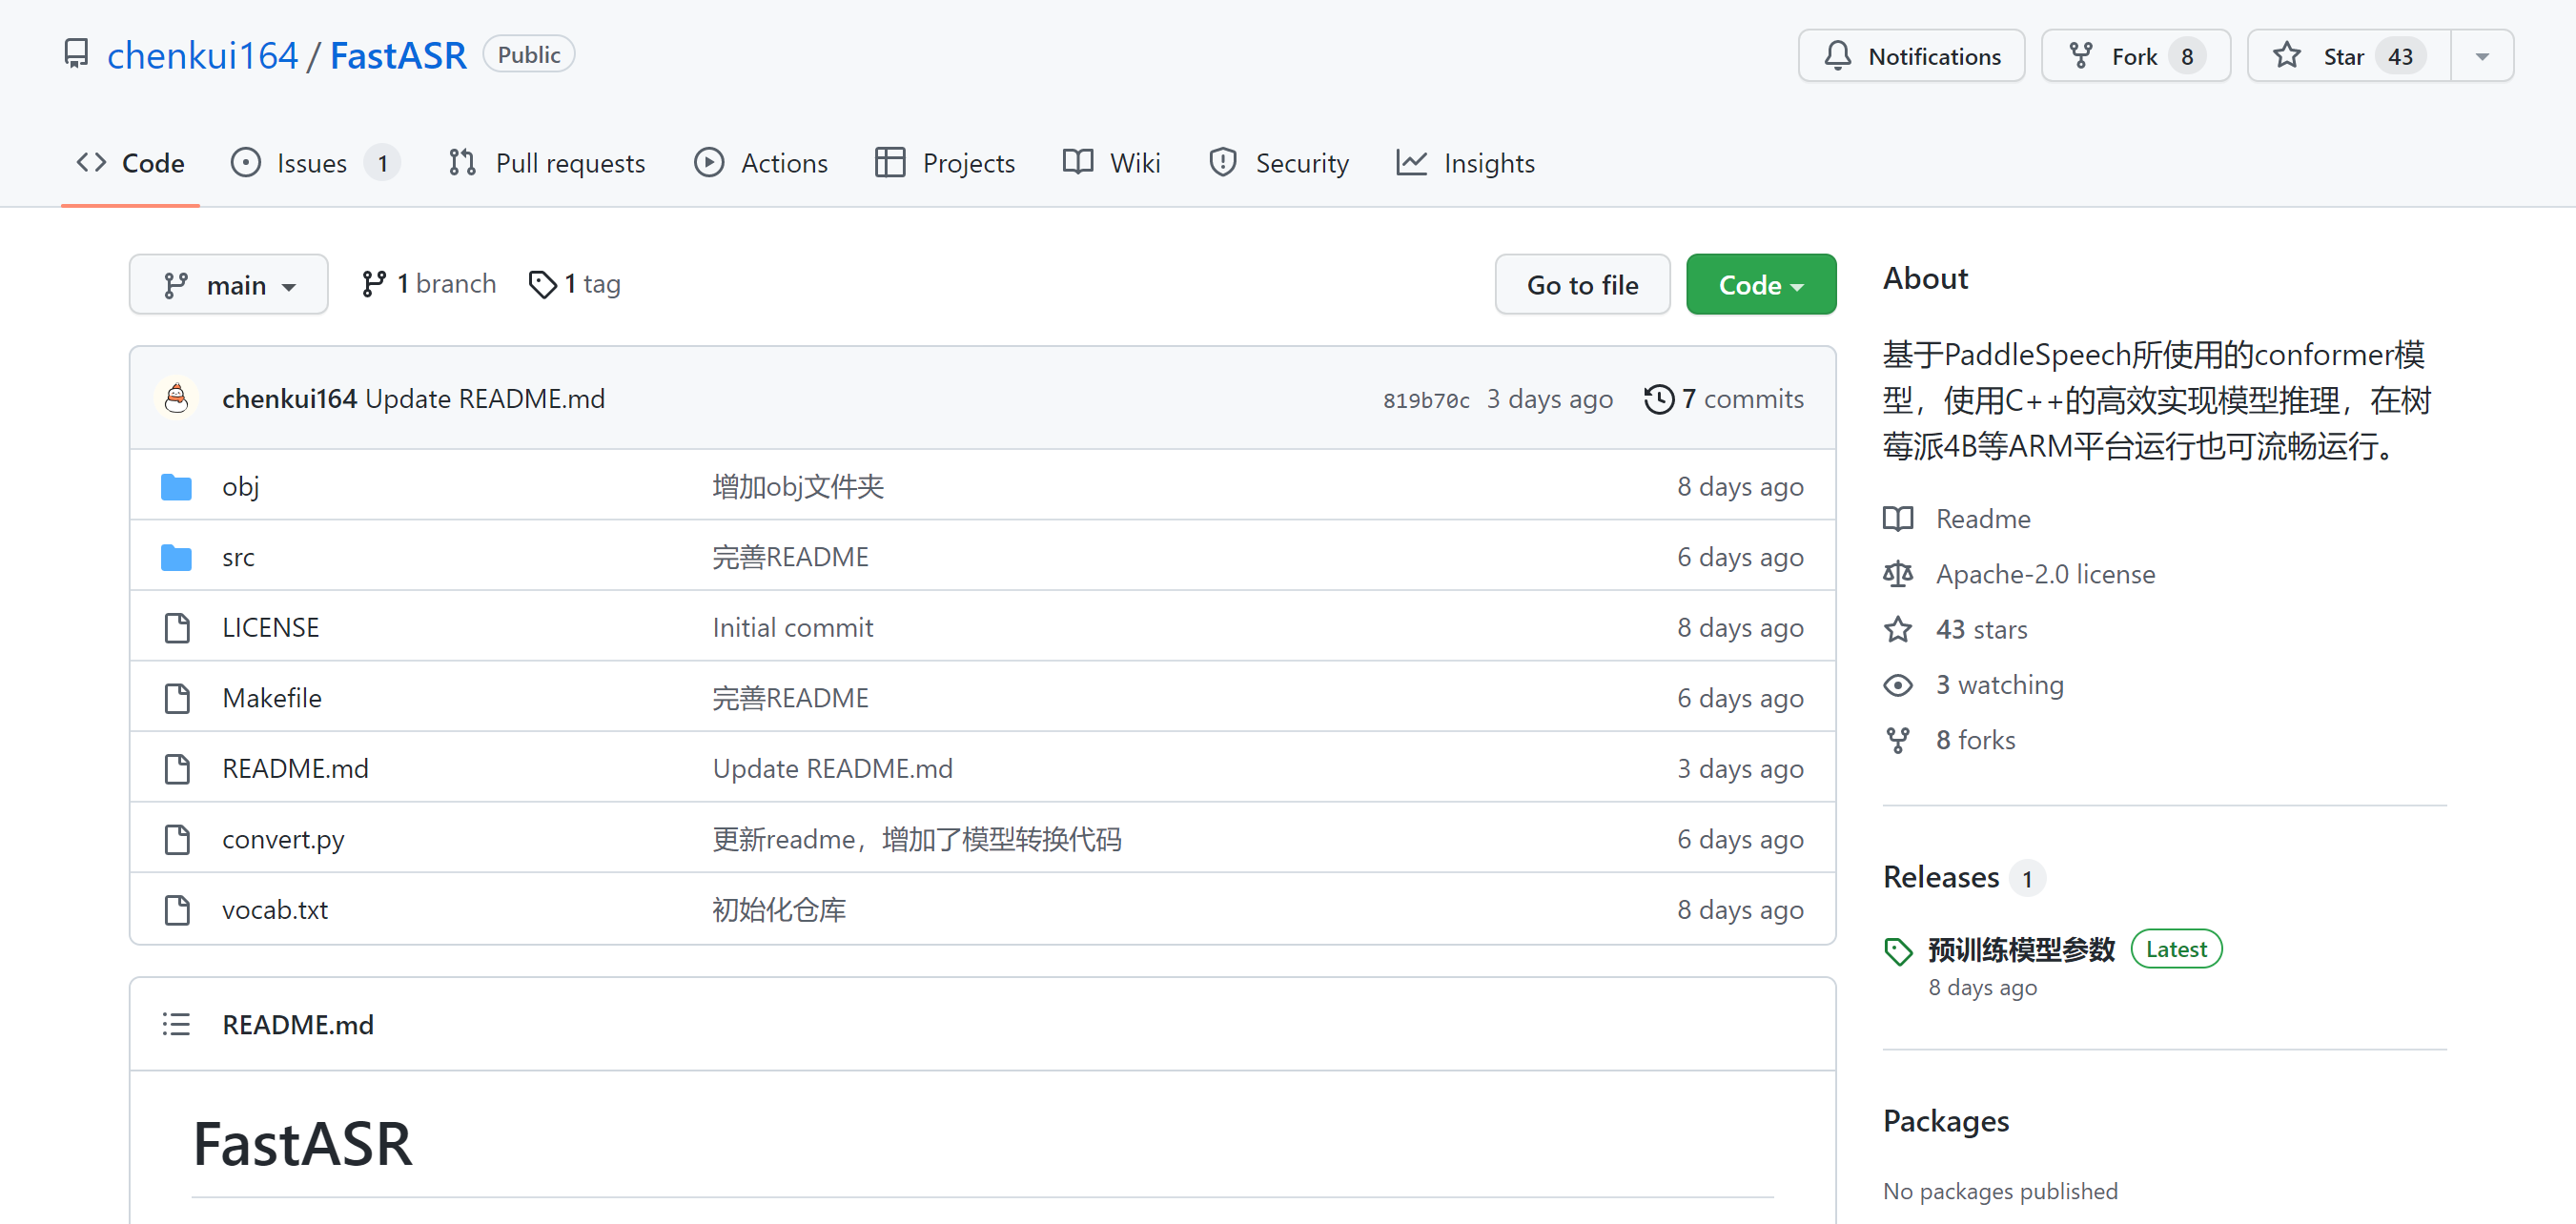The height and width of the screenshot is (1224, 2576).
Task: Switch to the Issues tab
Action: click(x=314, y=163)
